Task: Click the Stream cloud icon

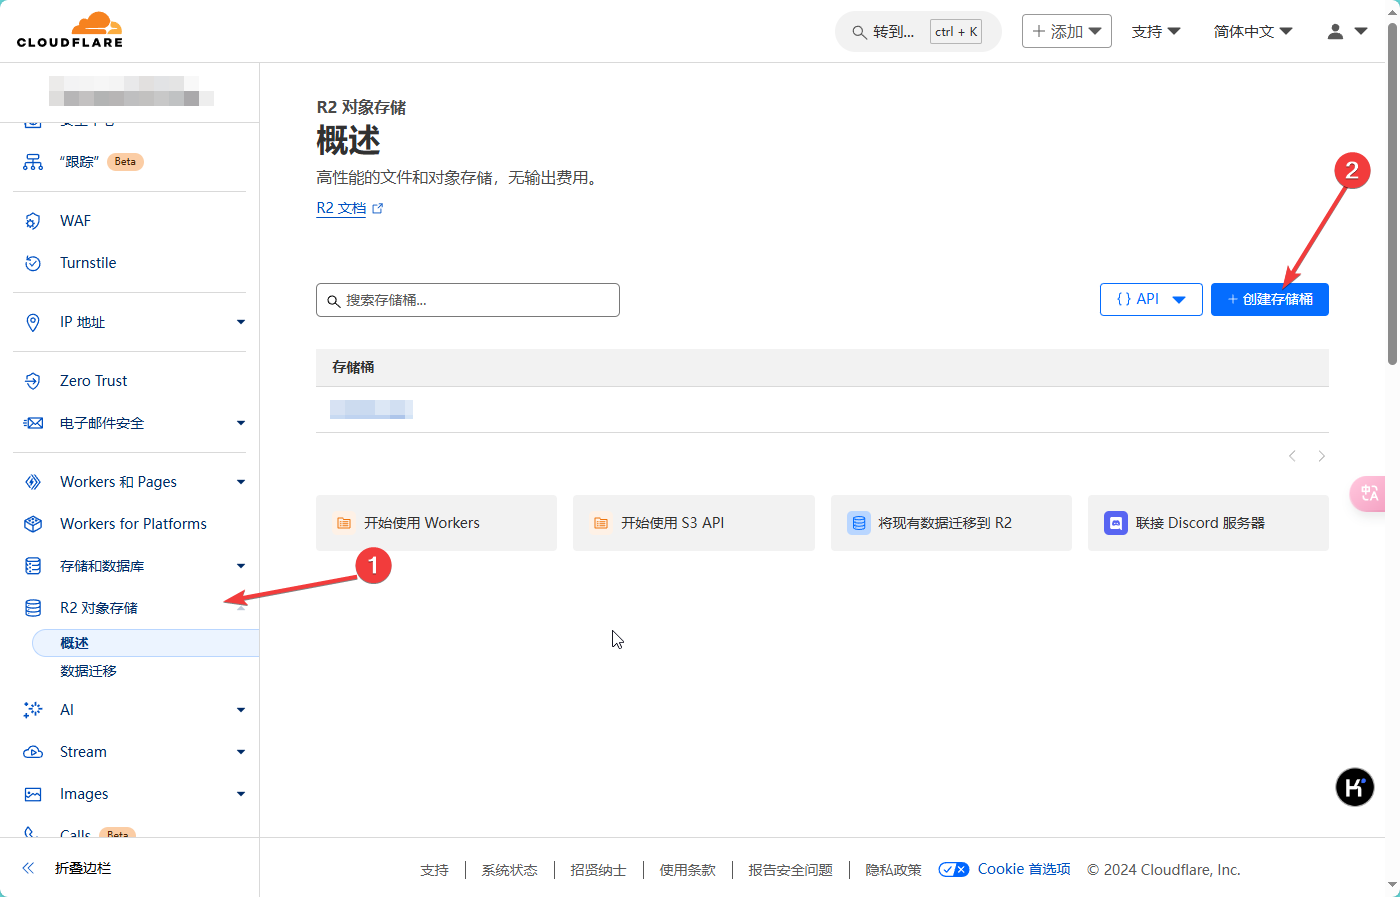Action: 33,752
